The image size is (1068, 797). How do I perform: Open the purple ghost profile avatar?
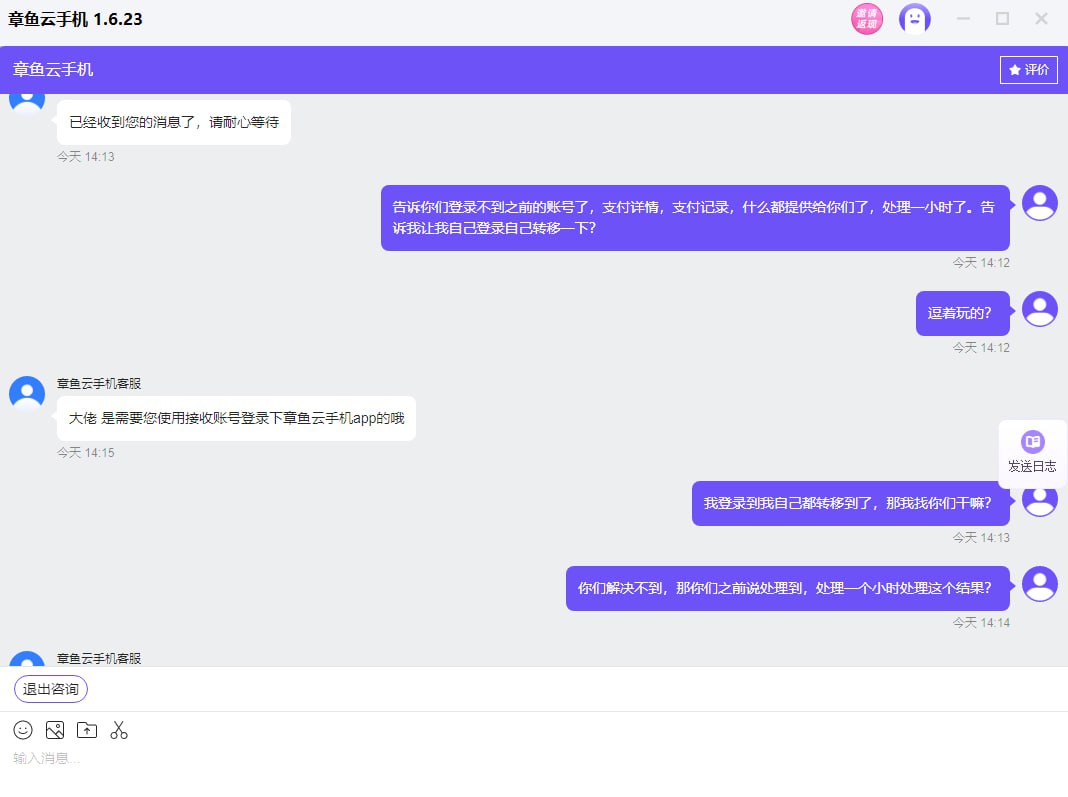[914, 19]
